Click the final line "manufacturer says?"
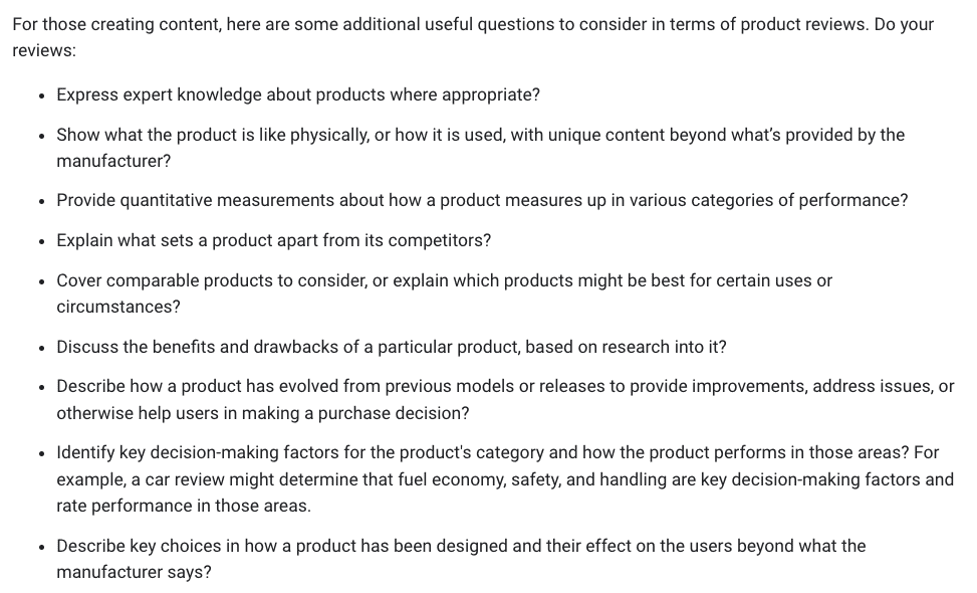The image size is (977, 593). [134, 572]
